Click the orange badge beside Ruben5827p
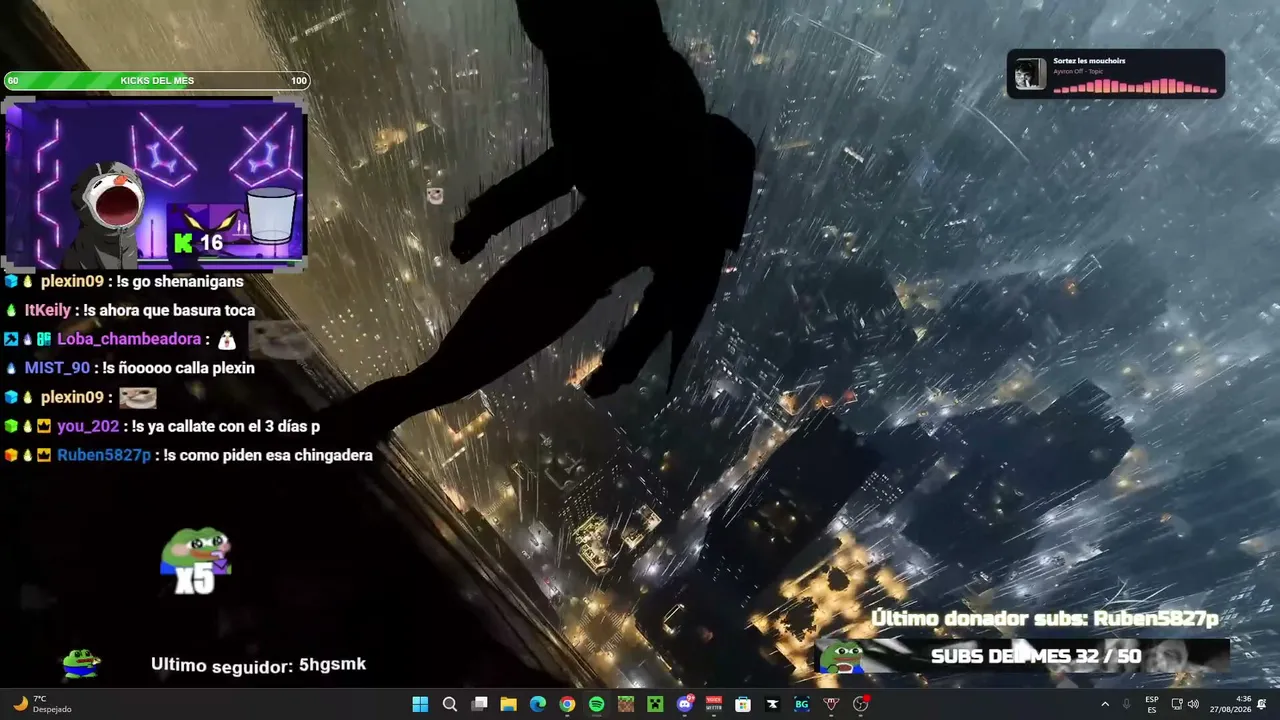The width and height of the screenshot is (1280, 720). pos(11,455)
